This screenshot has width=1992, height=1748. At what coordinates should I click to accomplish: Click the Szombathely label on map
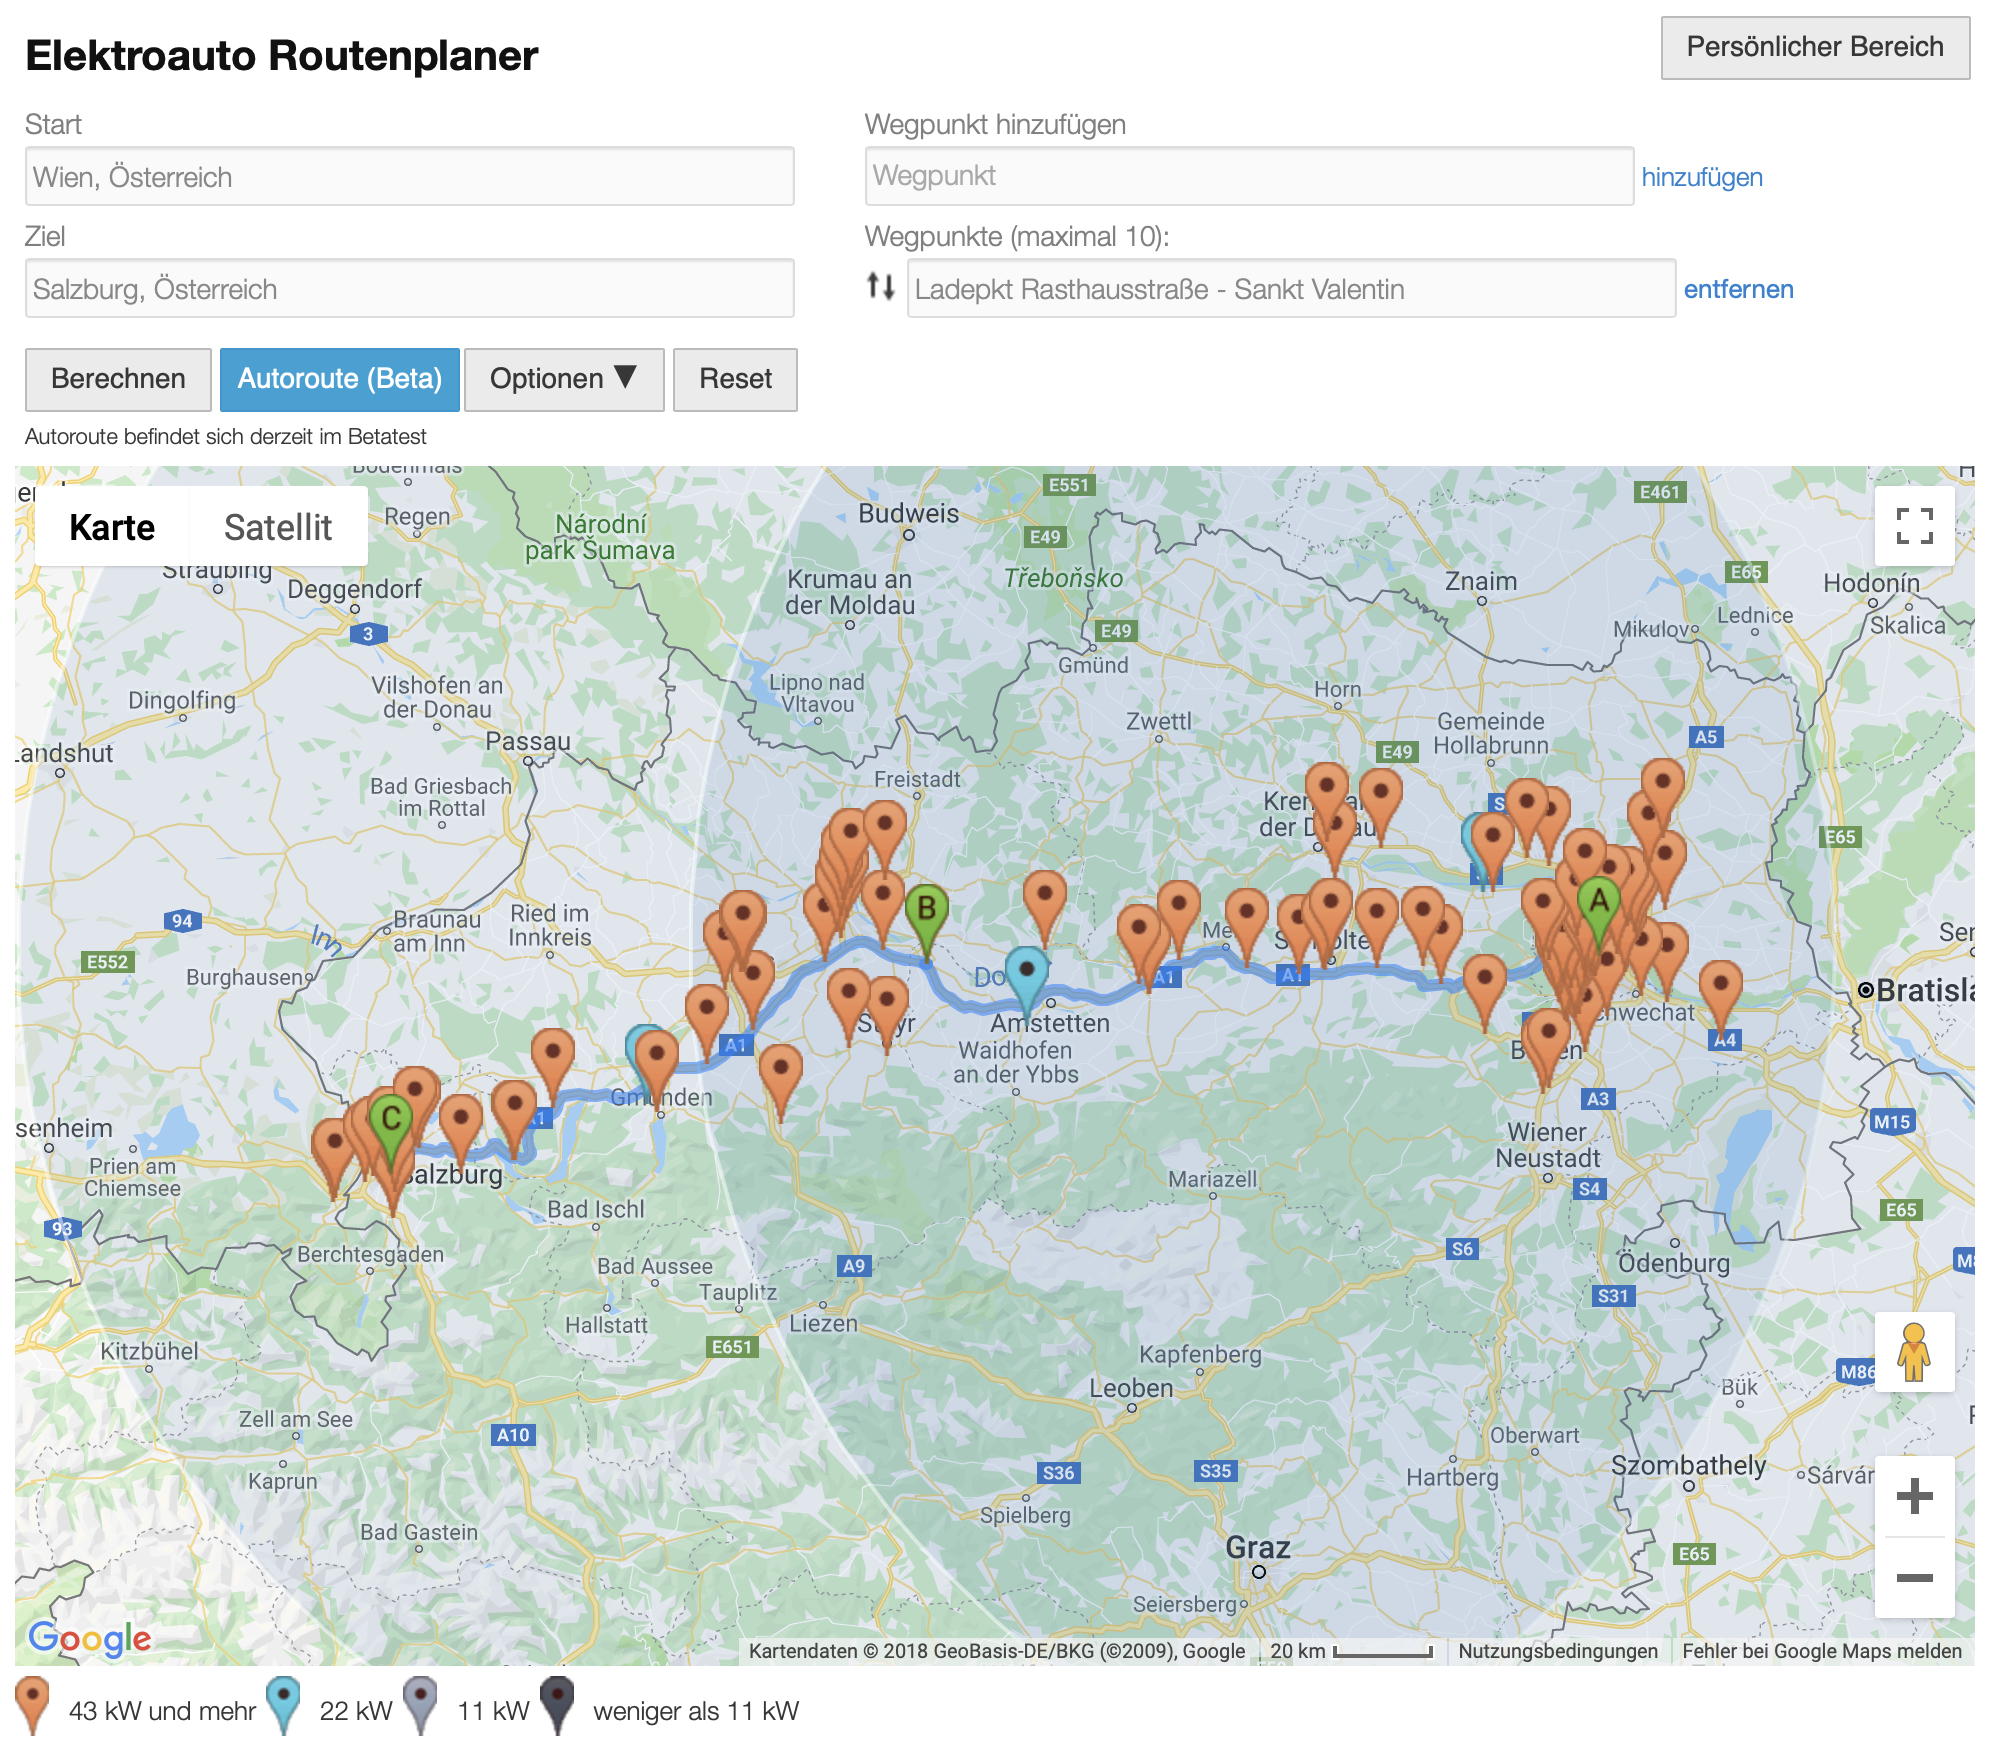click(1688, 1466)
